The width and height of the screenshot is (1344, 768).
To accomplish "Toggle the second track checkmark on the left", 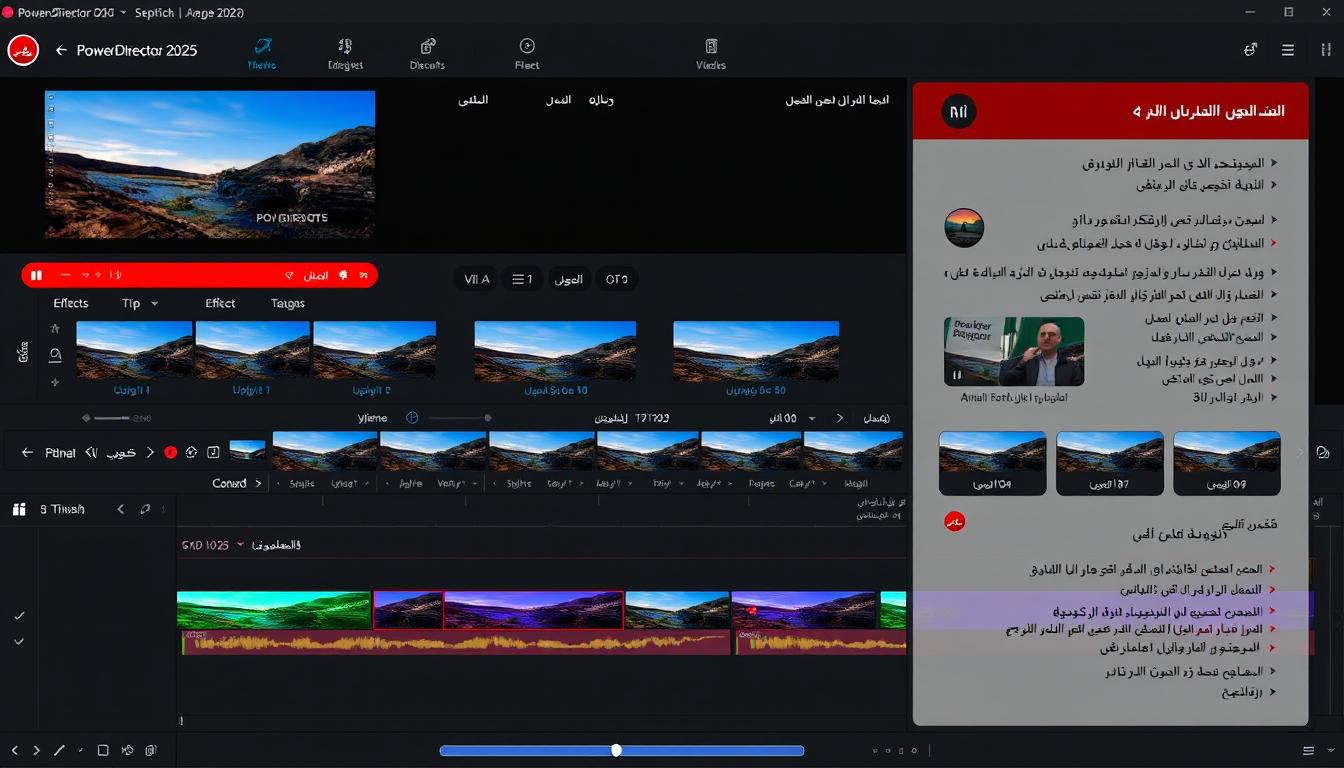I will (19, 641).
